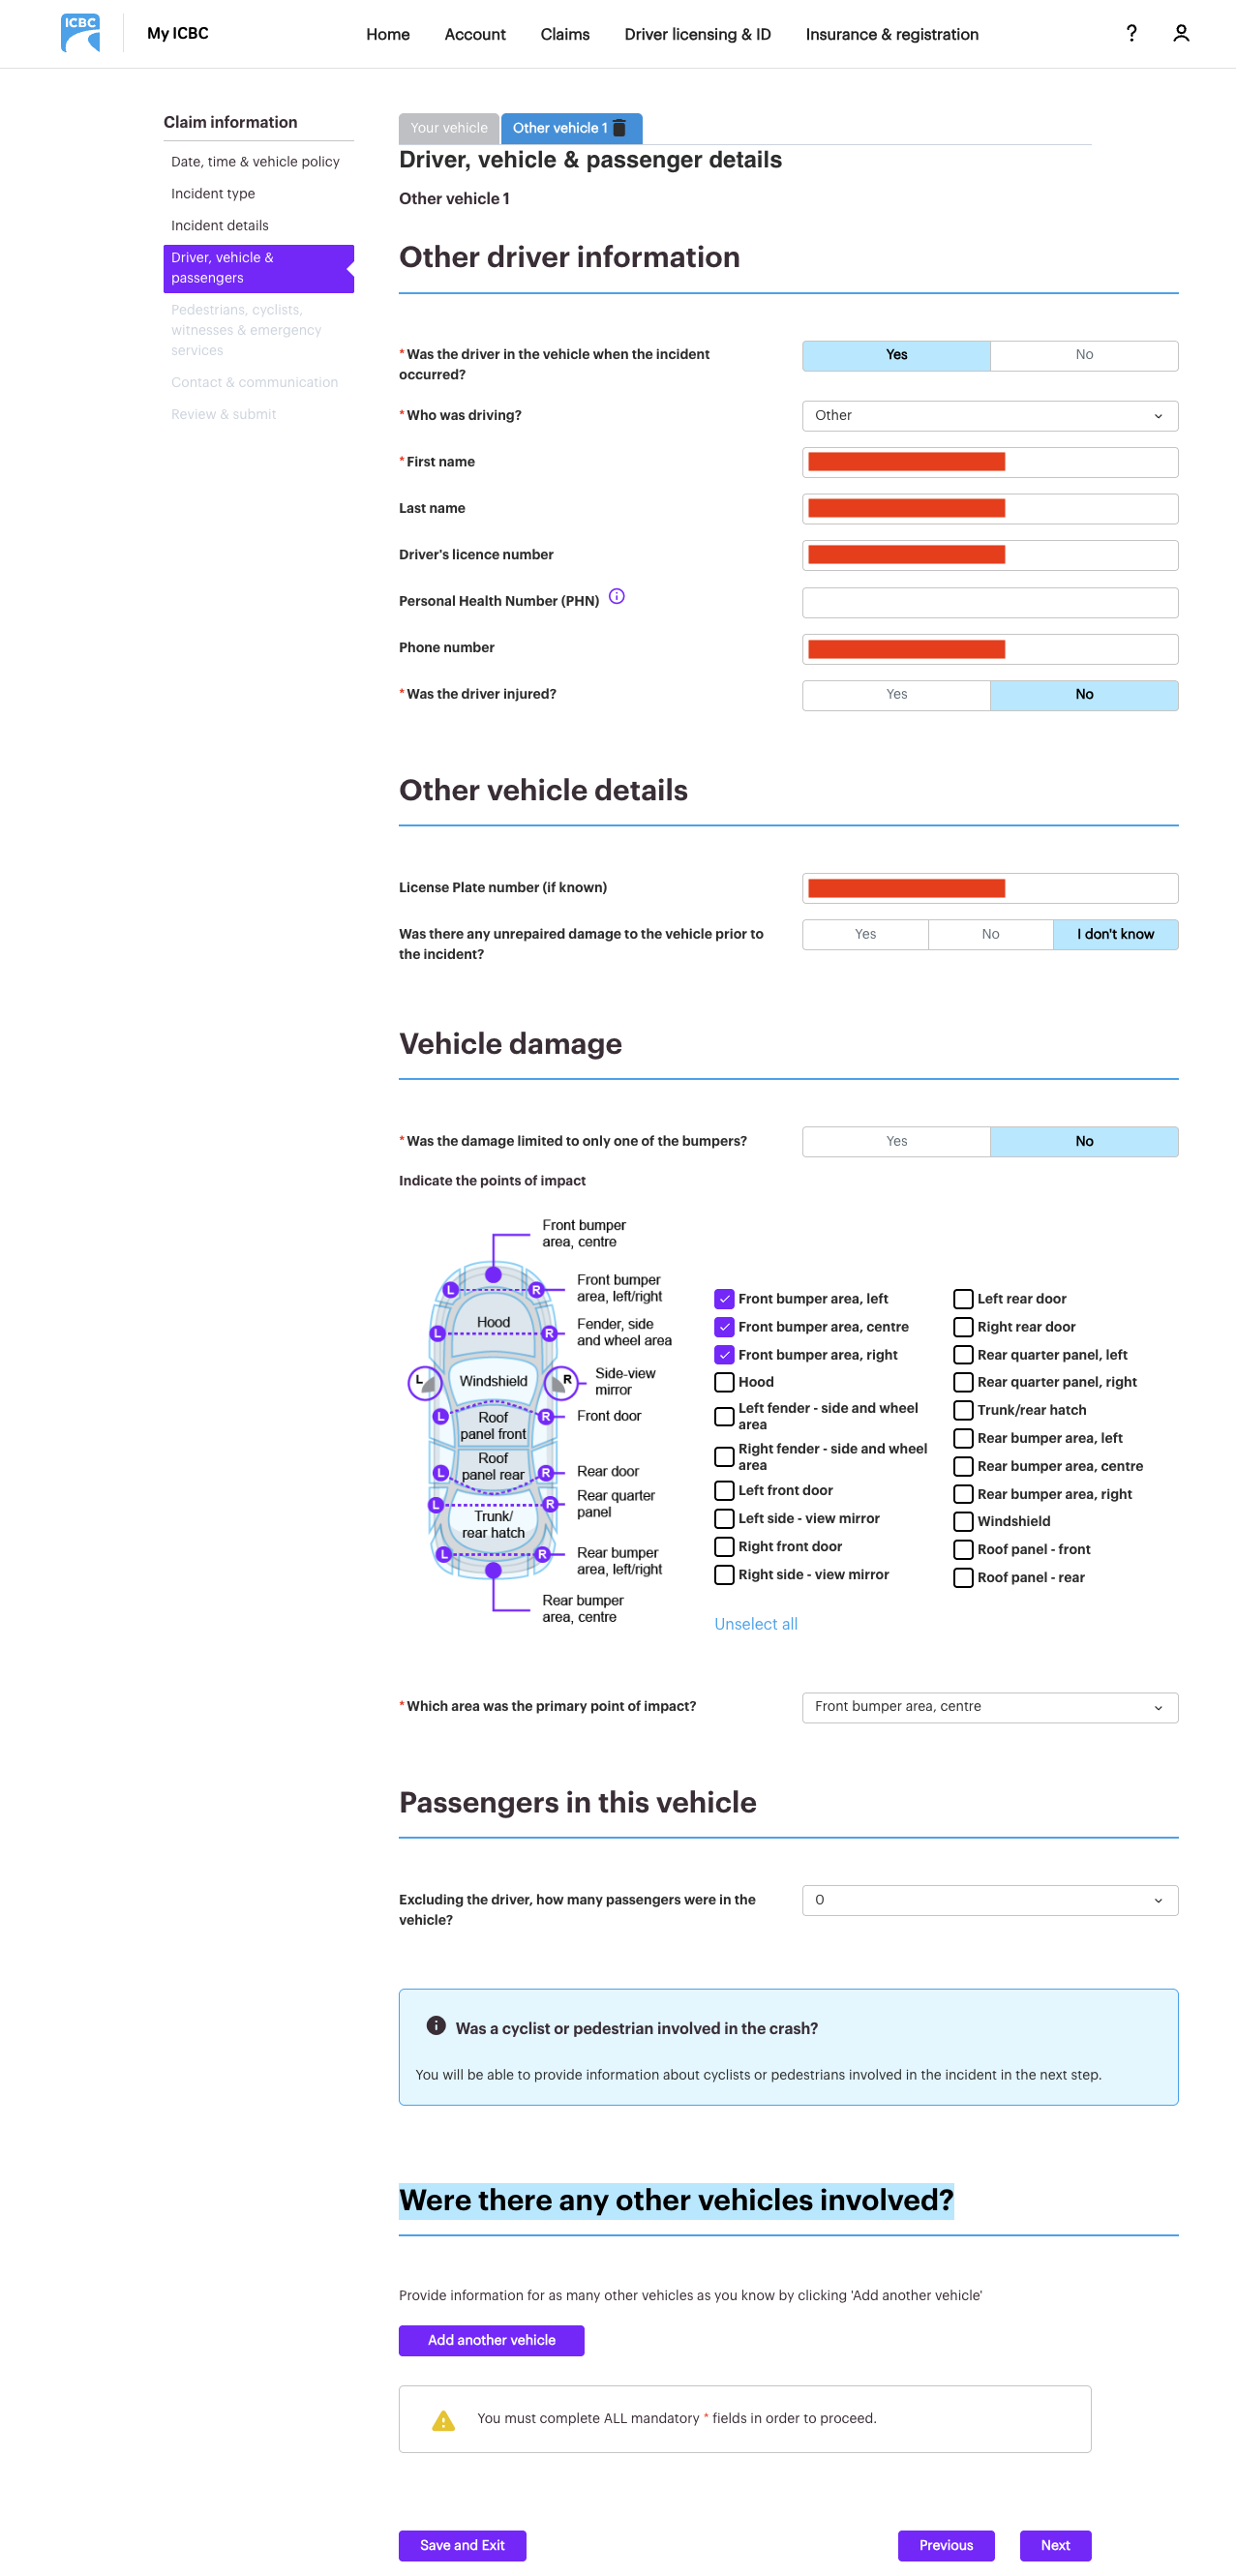Image resolution: width=1236 pixels, height=2576 pixels.
Task: Check the Windshield damage checkbox
Action: click(963, 1521)
